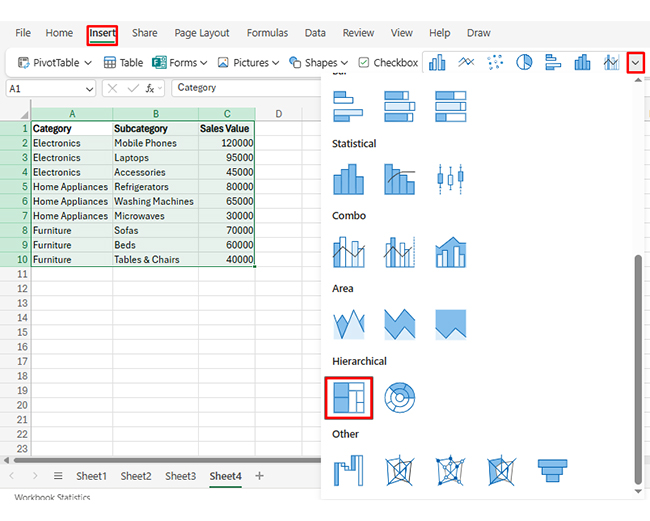Screen dimensions: 650x521
Task: Open the Draw tab
Action: (x=478, y=33)
